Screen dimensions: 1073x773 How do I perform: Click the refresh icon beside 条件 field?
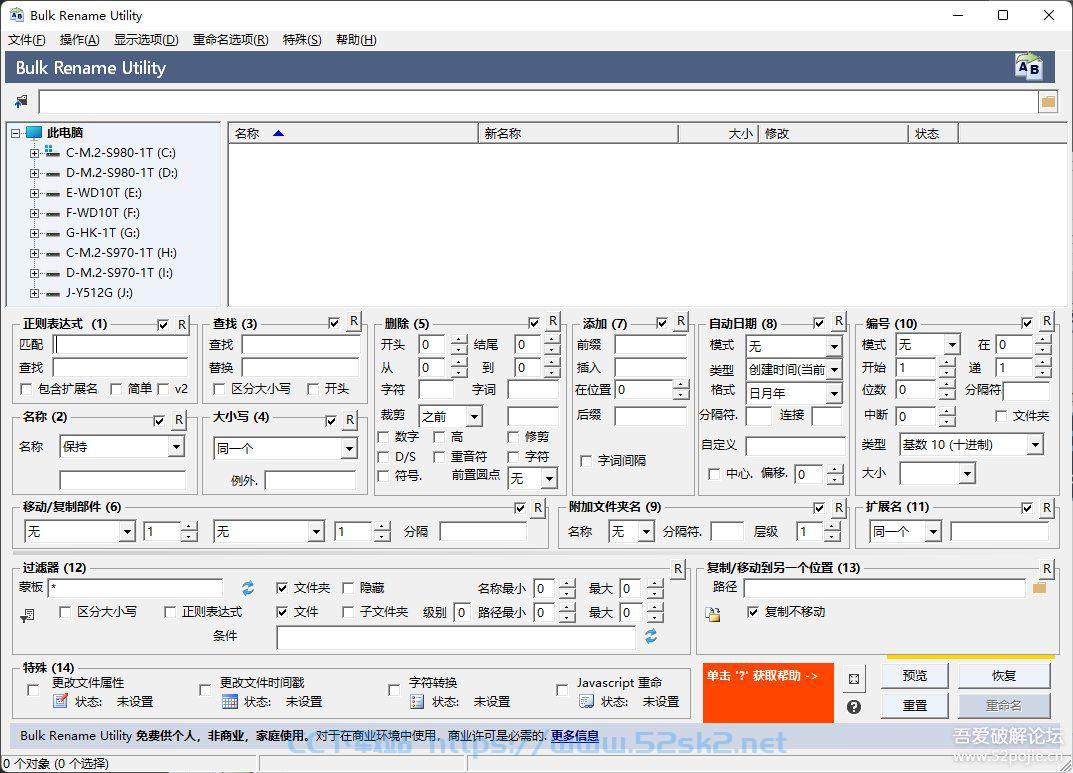click(x=651, y=636)
